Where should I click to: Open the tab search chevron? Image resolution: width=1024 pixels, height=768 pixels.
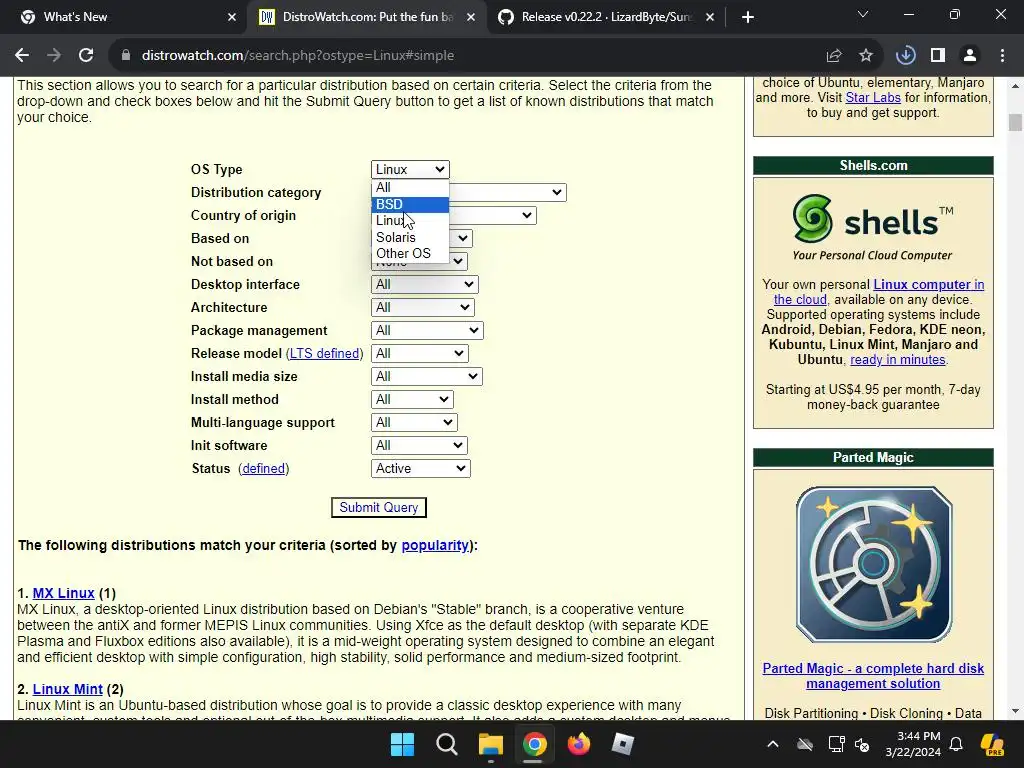click(x=863, y=14)
